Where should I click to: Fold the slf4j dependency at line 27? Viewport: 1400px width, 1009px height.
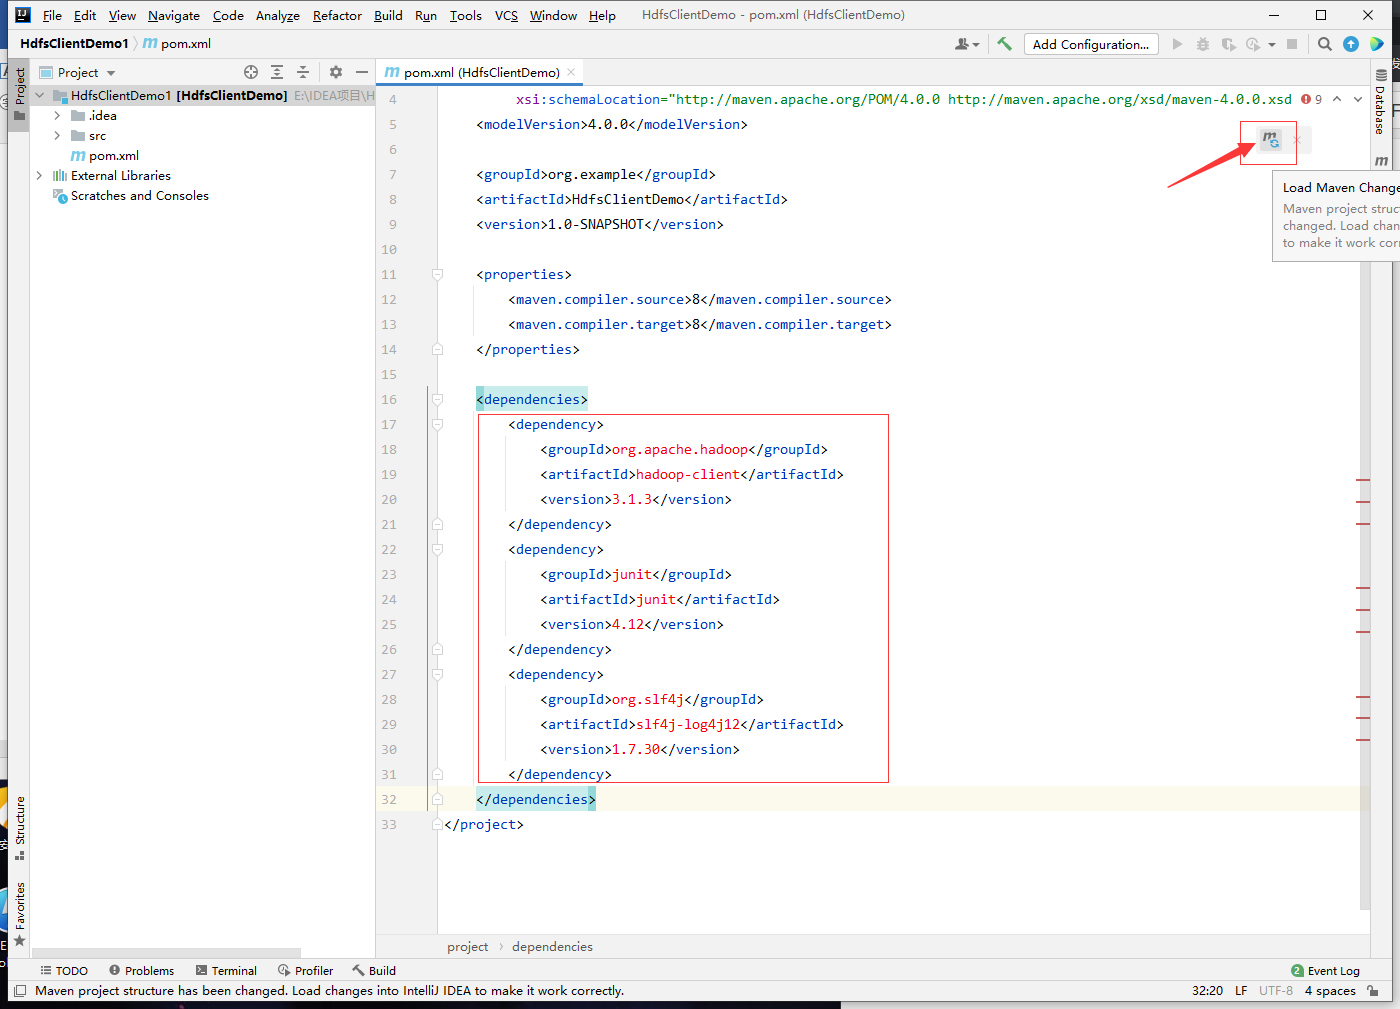[437, 674]
